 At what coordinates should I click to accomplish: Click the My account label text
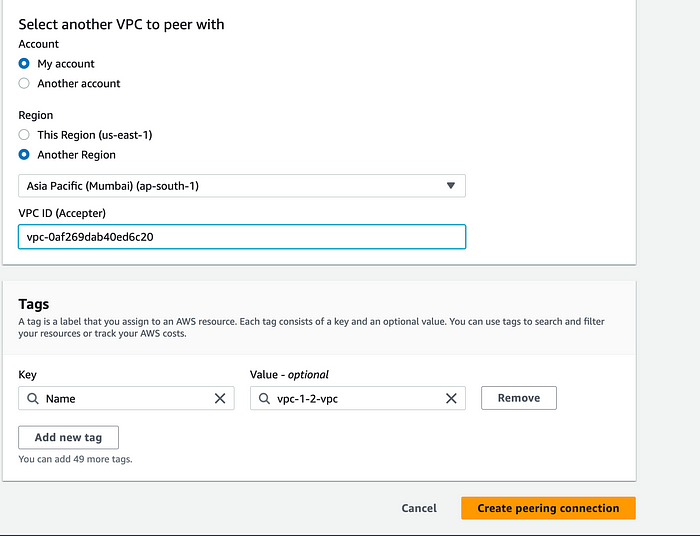(66, 64)
